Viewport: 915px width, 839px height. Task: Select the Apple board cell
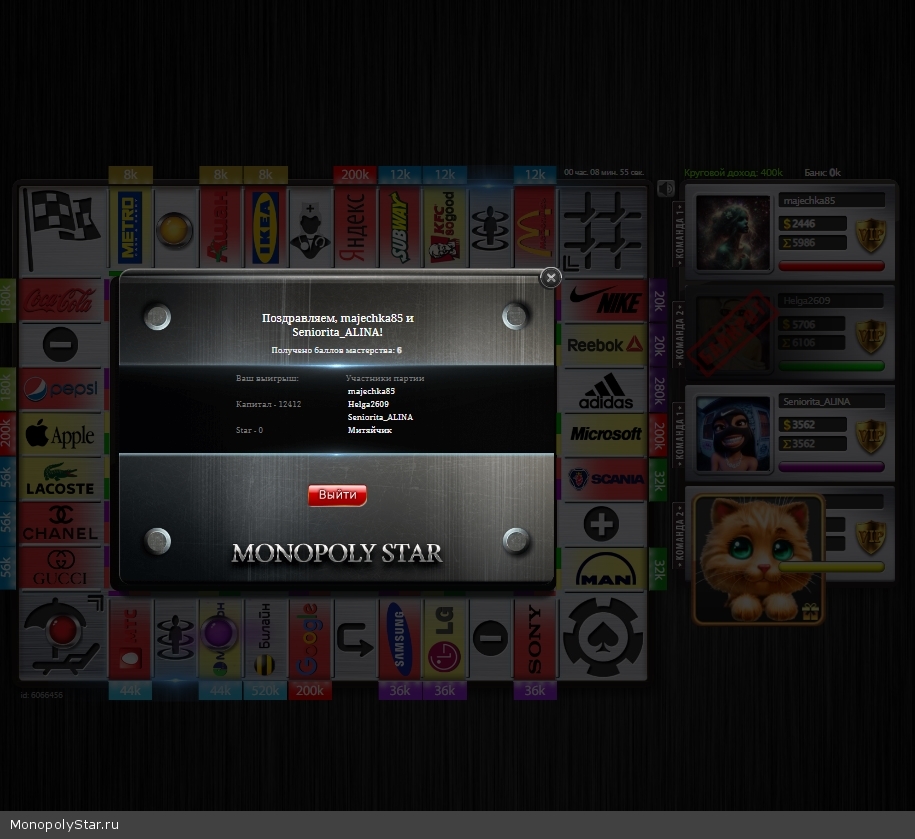pos(62,434)
